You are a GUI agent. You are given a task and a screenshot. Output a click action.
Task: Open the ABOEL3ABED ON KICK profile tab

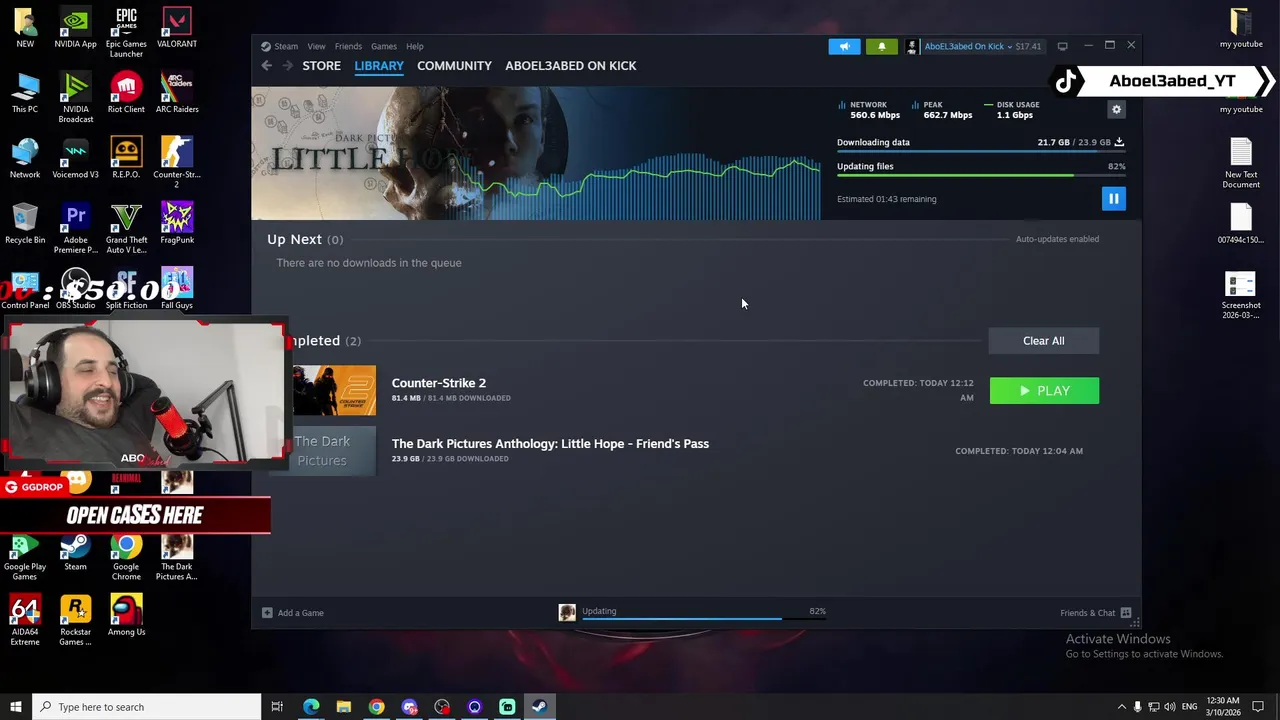pos(570,66)
